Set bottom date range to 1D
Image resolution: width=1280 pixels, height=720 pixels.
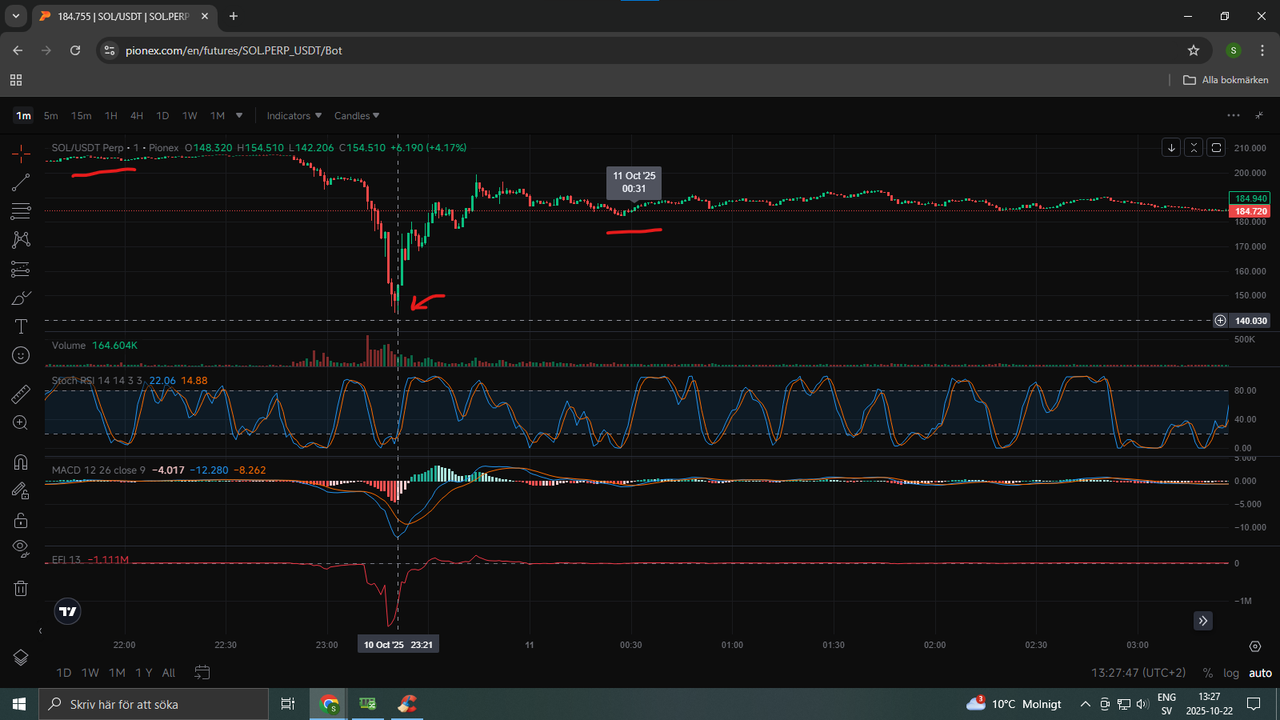click(x=64, y=673)
